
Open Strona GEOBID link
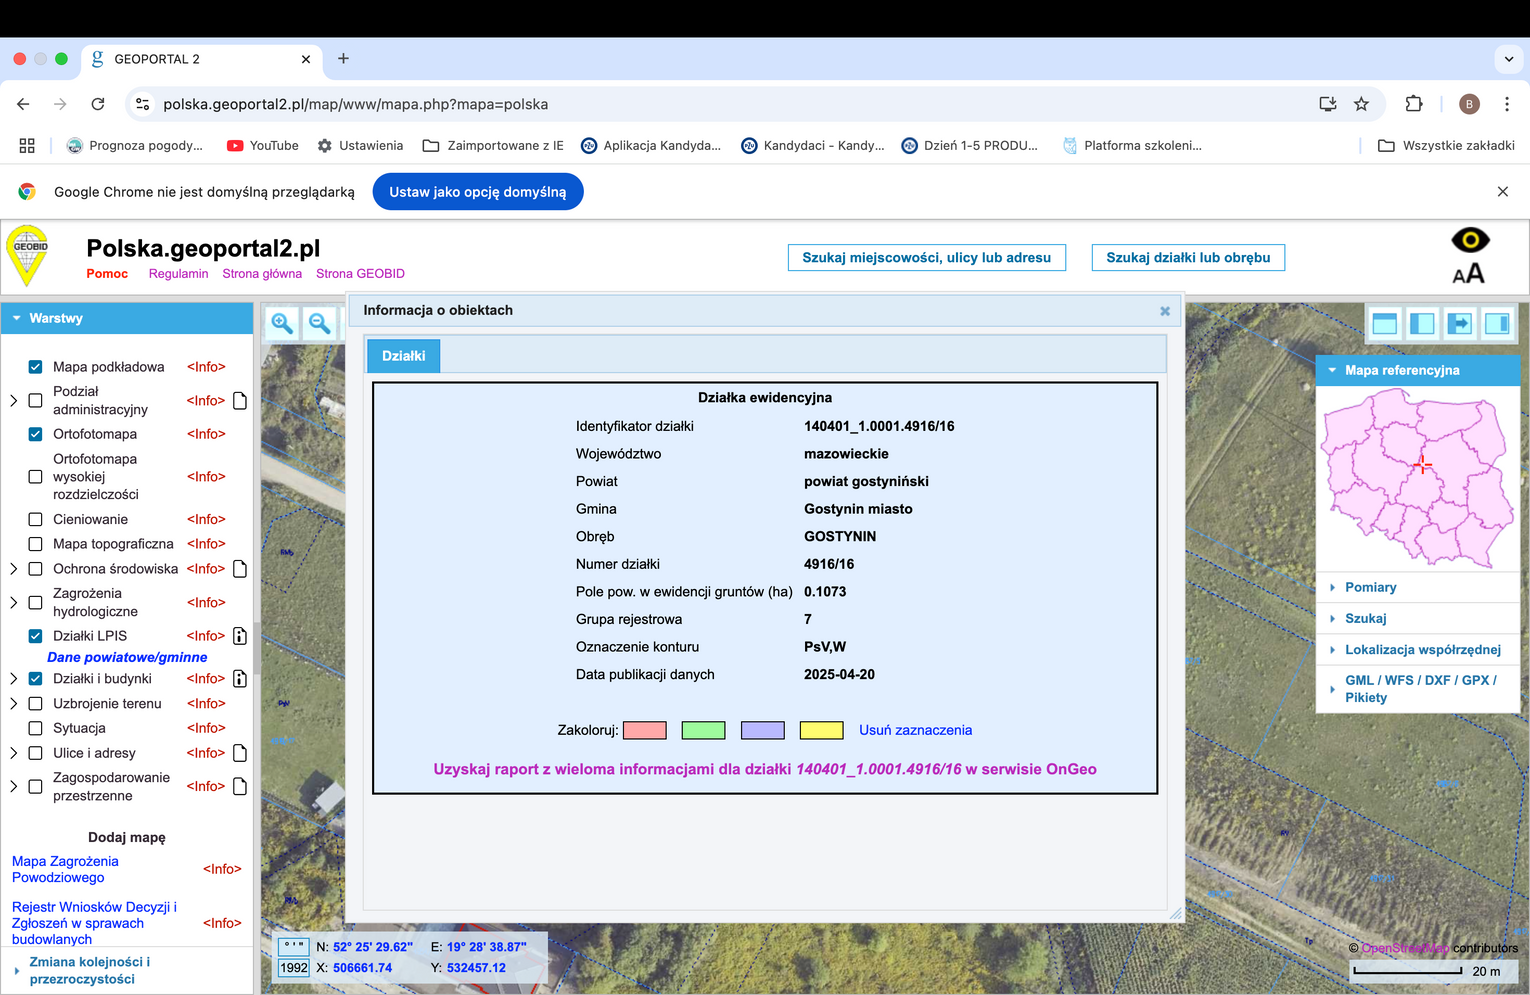(360, 274)
